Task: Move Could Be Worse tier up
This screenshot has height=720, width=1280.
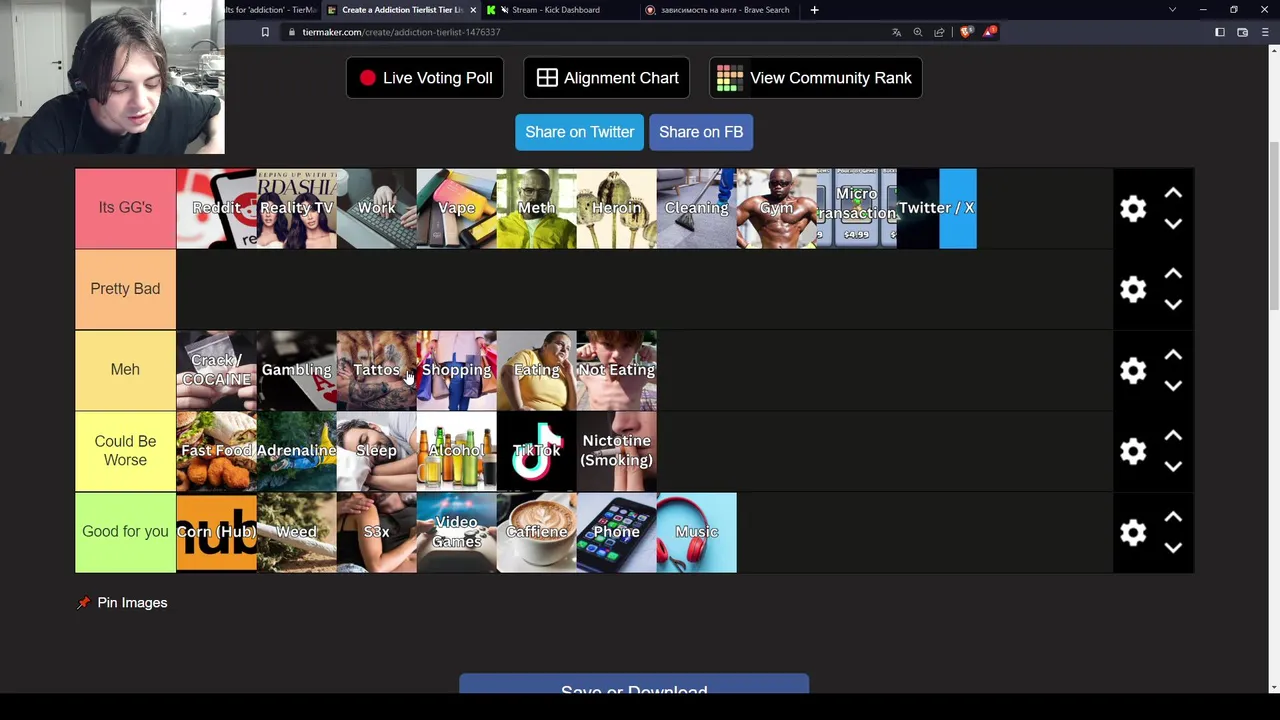Action: (x=1173, y=436)
